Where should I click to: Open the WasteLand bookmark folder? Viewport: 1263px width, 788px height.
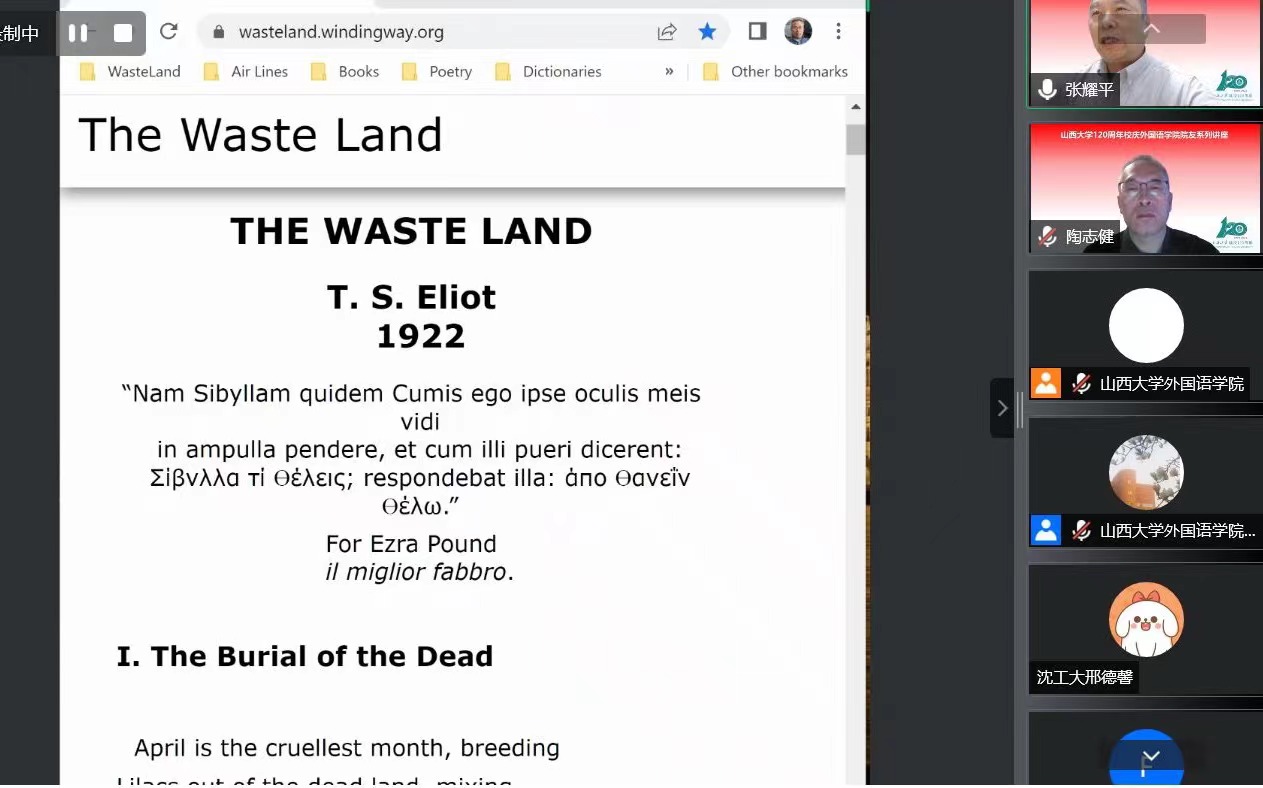[x=131, y=72]
